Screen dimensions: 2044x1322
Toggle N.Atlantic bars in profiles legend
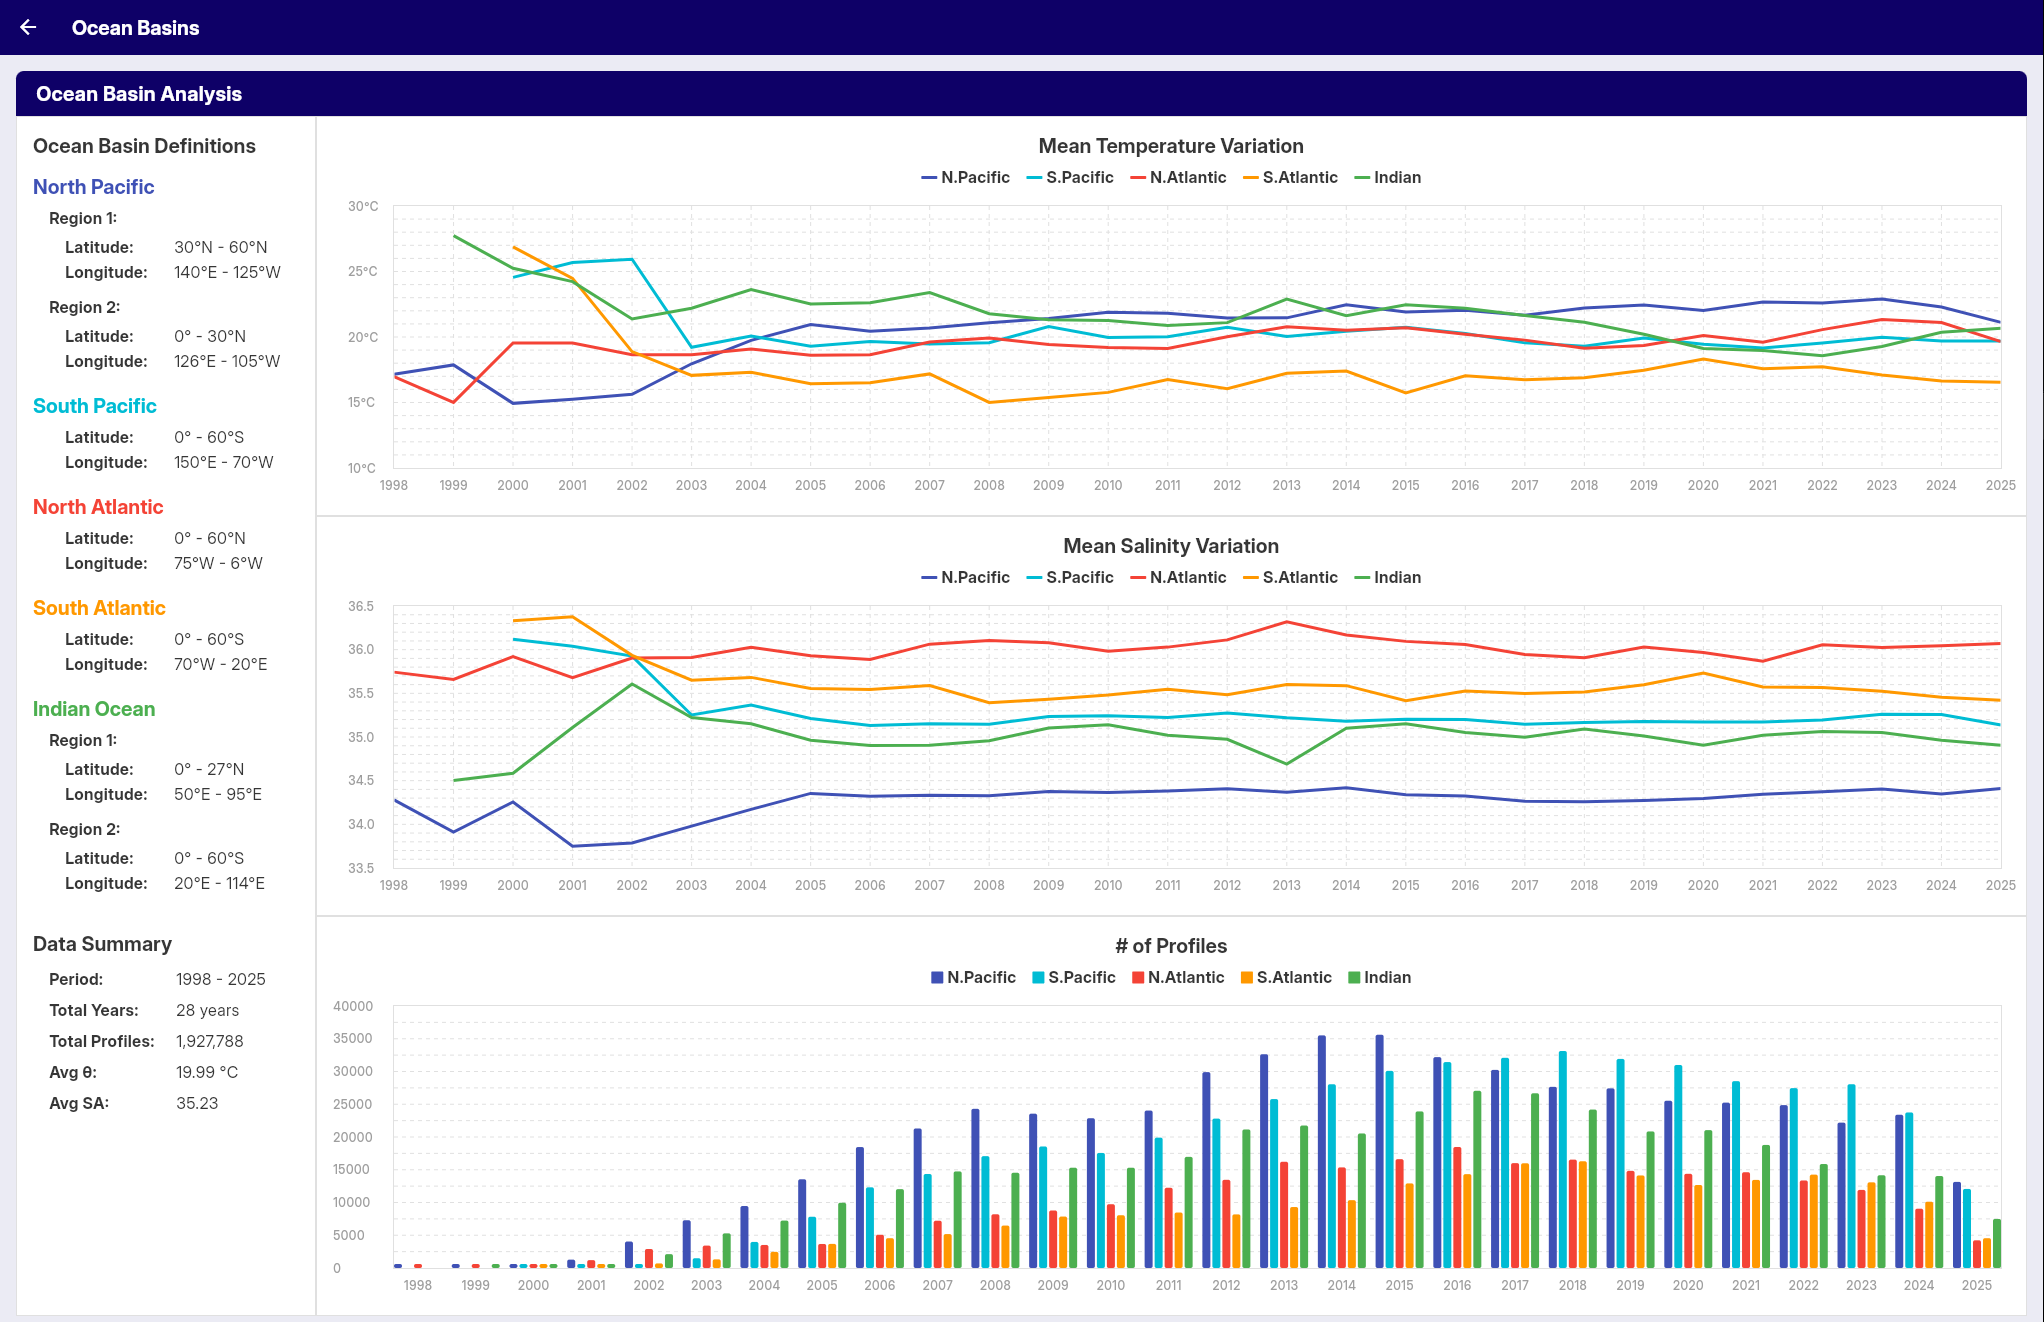tap(1177, 977)
